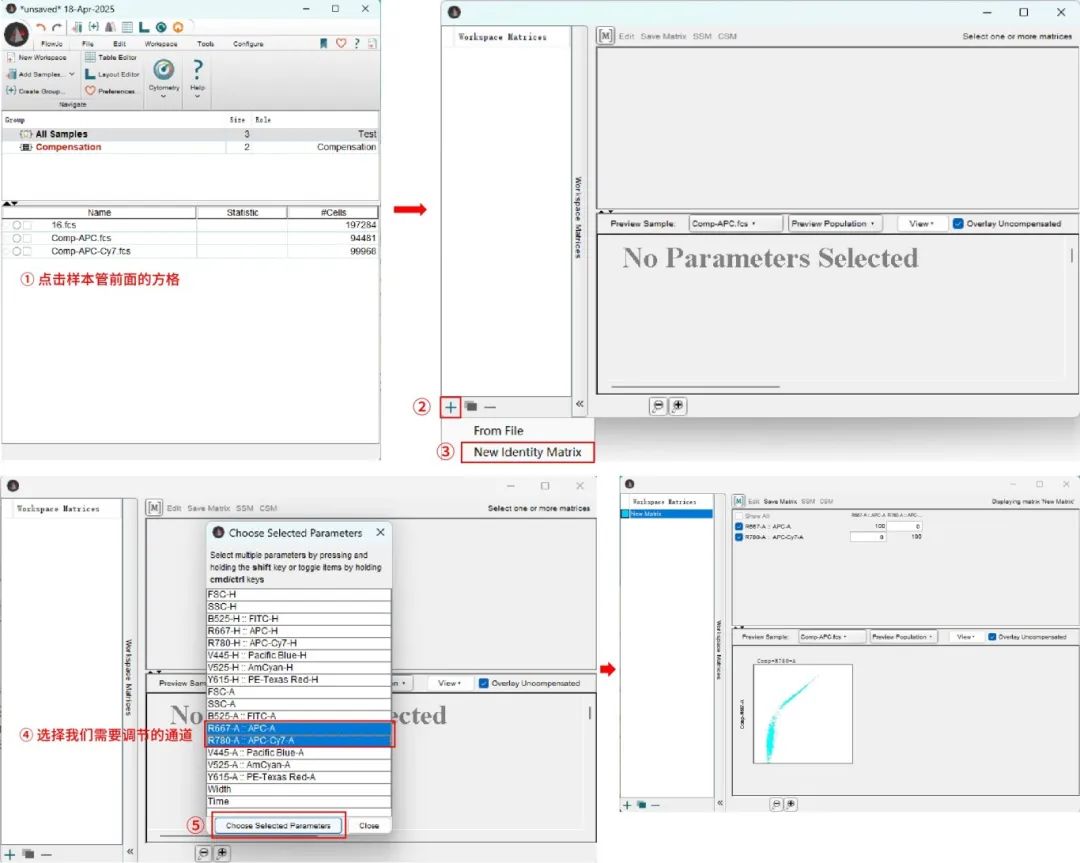Open the Workspace ribbon tab

click(160, 44)
